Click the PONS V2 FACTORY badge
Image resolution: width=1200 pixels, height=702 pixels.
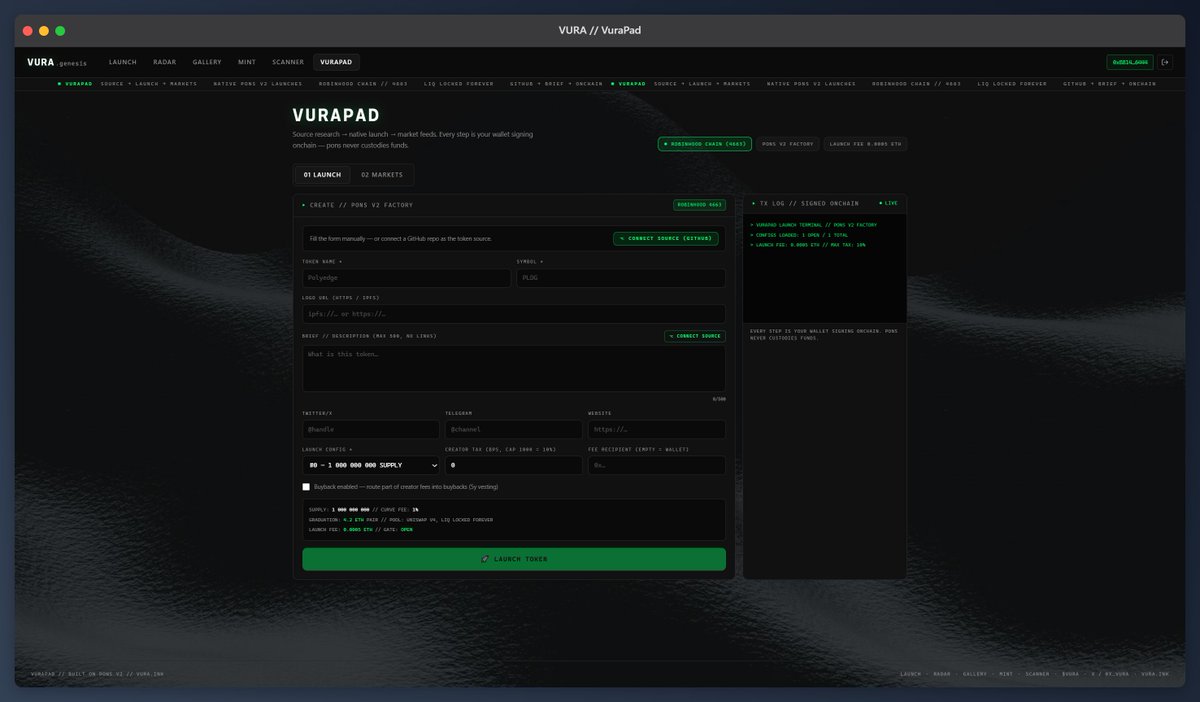click(788, 144)
